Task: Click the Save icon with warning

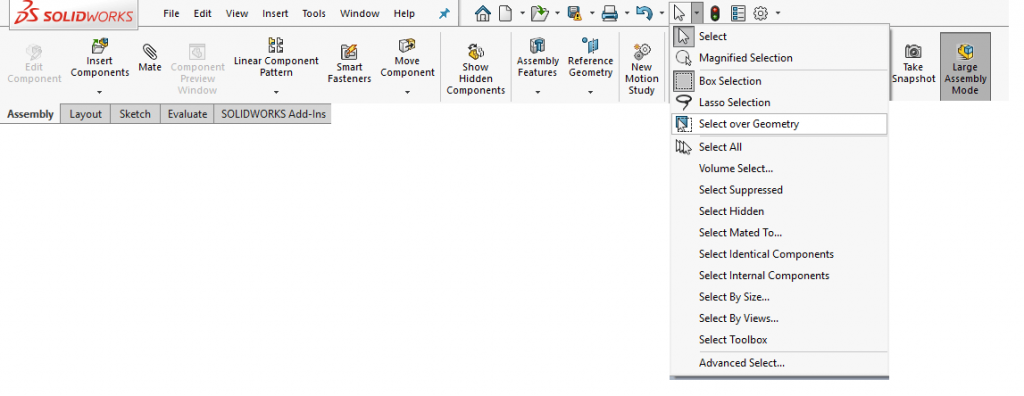Action: 575,13
